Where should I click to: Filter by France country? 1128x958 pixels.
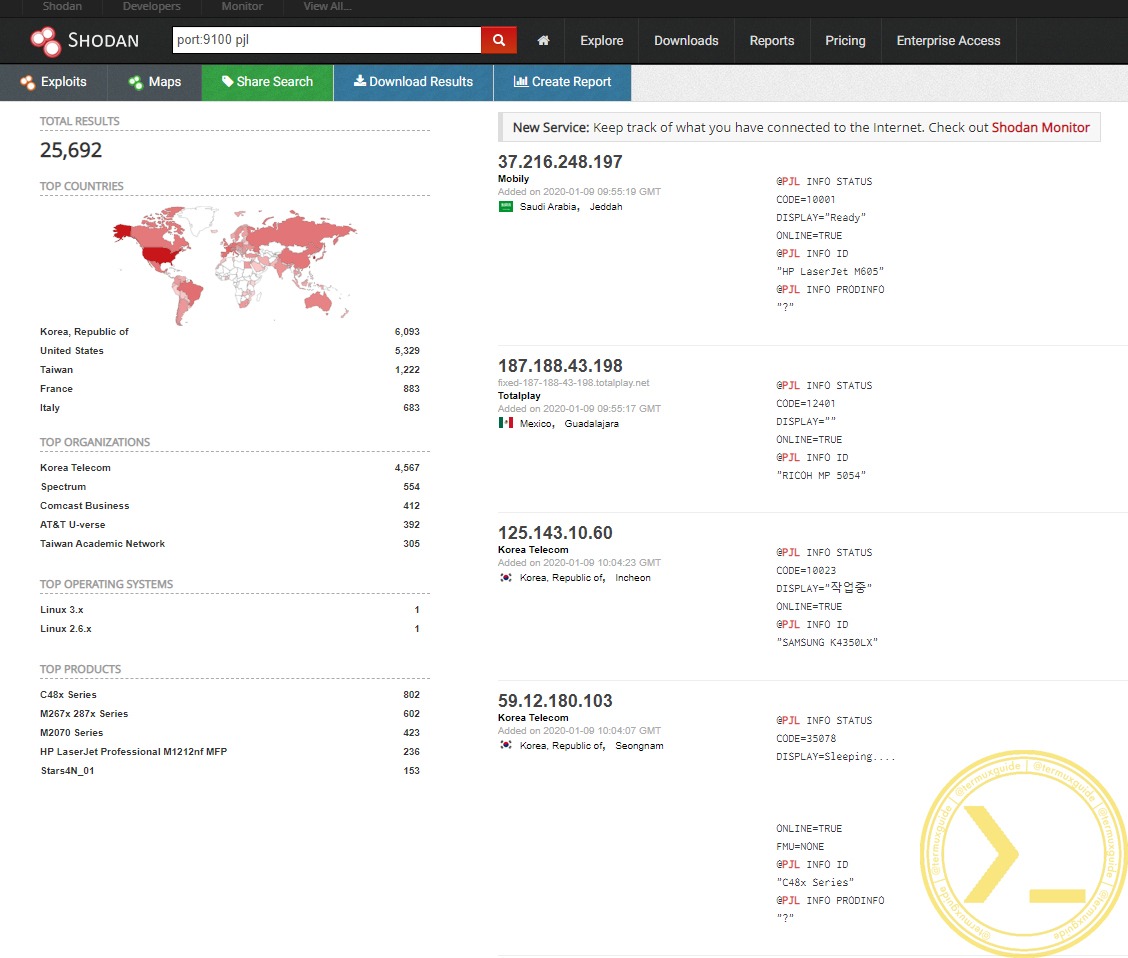coord(56,388)
